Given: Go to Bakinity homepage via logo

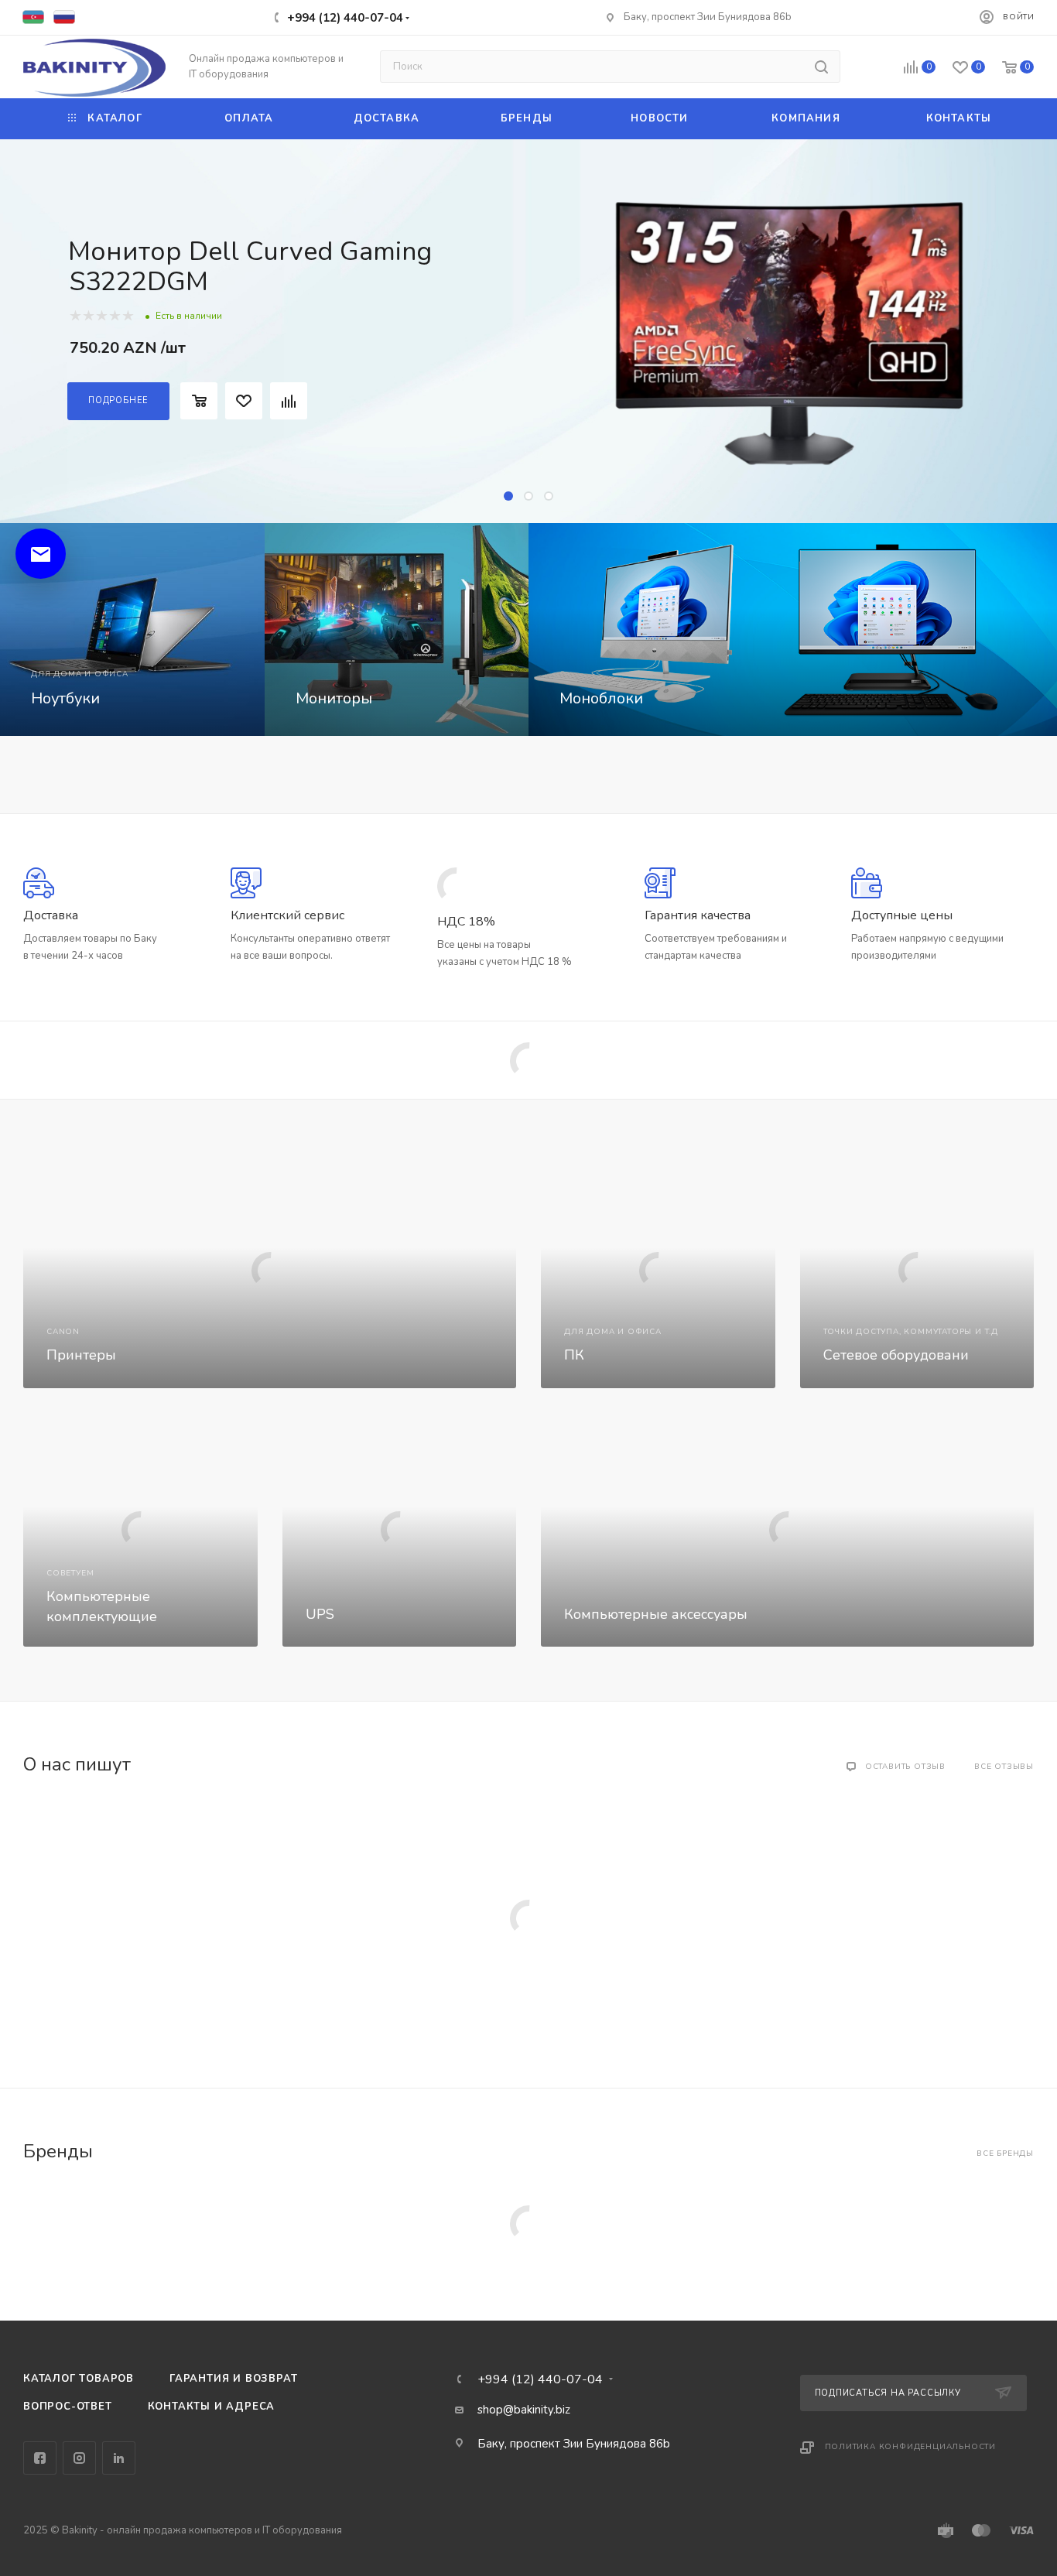Looking at the screenshot, I should tap(94, 67).
